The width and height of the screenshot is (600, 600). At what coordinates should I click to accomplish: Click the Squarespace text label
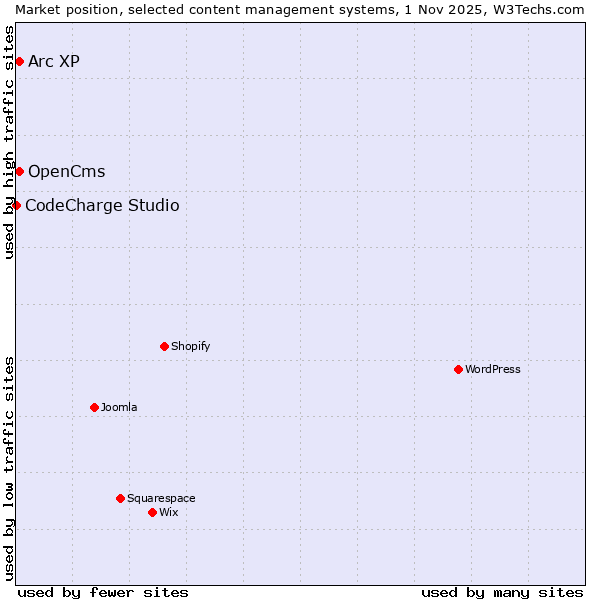pyautogui.click(x=161, y=498)
